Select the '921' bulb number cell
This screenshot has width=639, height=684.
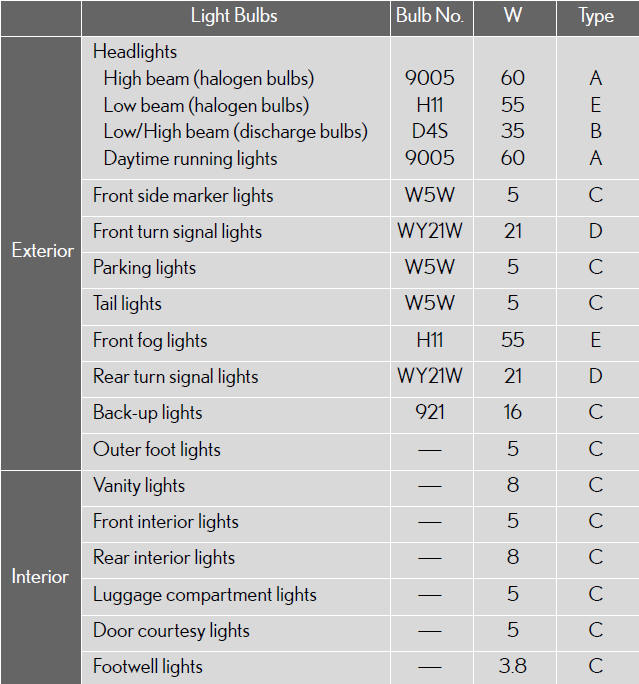pos(429,413)
